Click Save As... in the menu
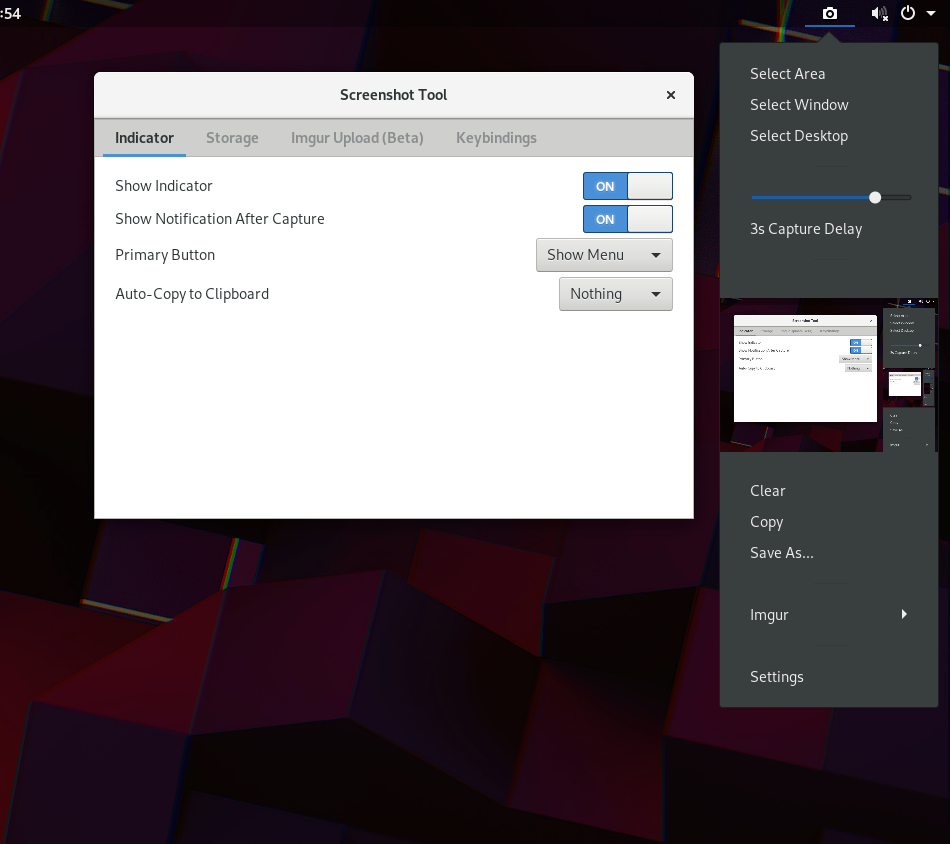The image size is (950, 844). point(781,553)
